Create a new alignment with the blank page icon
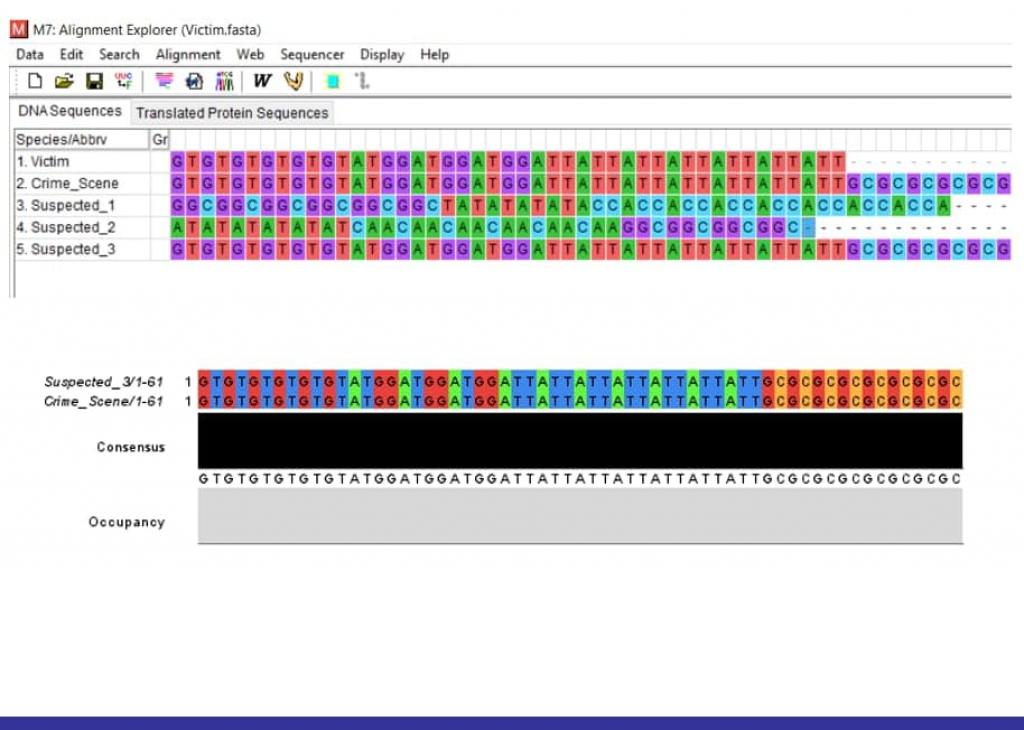The width and height of the screenshot is (1024, 730). [35, 81]
